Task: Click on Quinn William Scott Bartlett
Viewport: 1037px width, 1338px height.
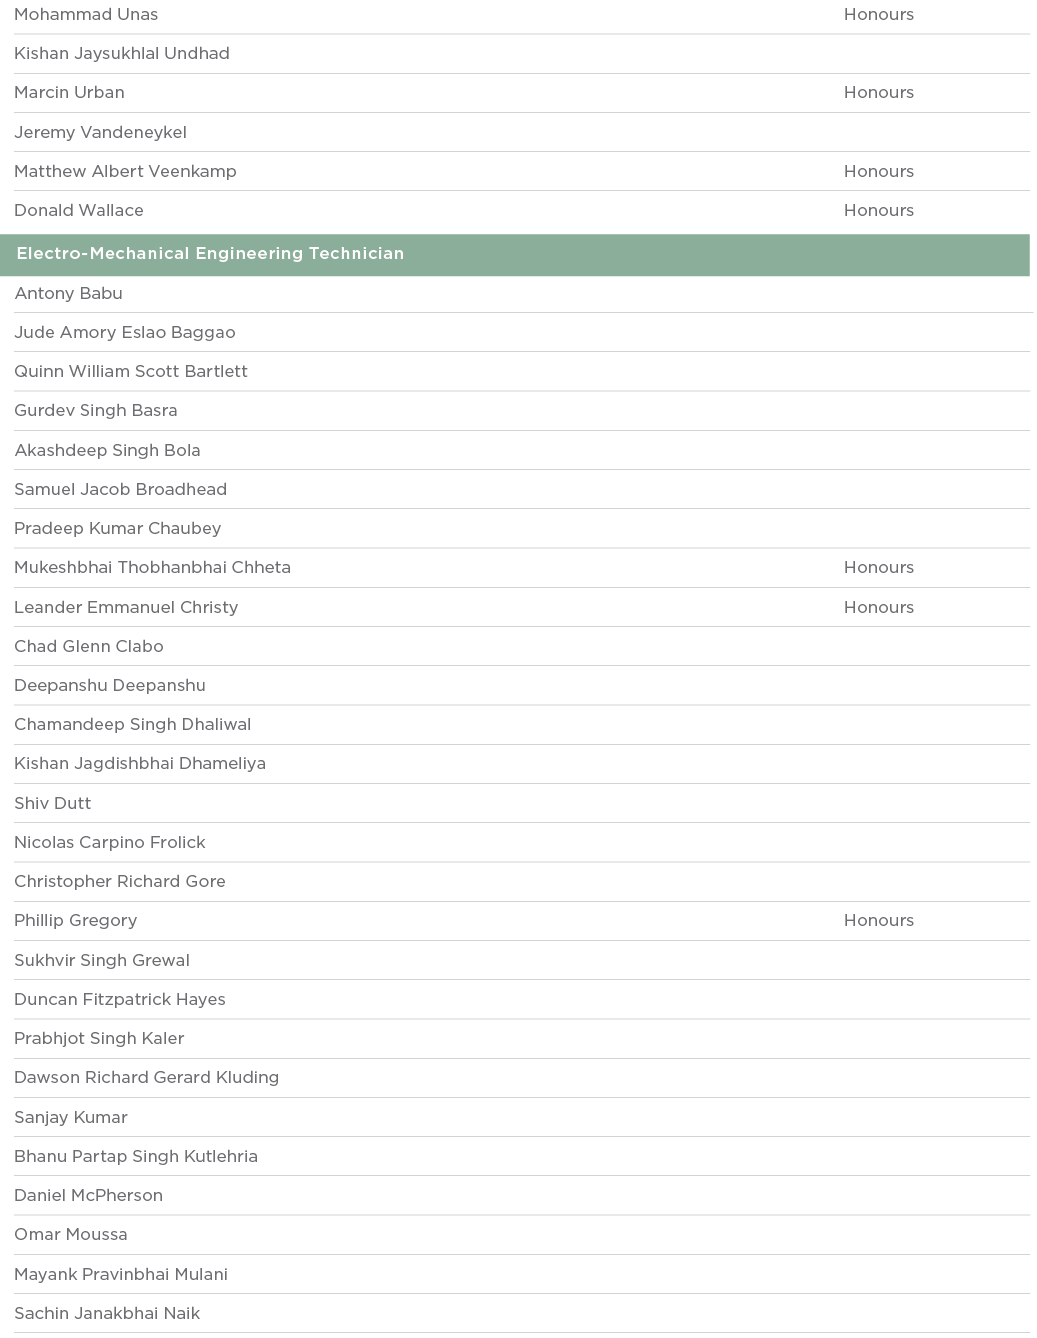Action: [x=131, y=372]
